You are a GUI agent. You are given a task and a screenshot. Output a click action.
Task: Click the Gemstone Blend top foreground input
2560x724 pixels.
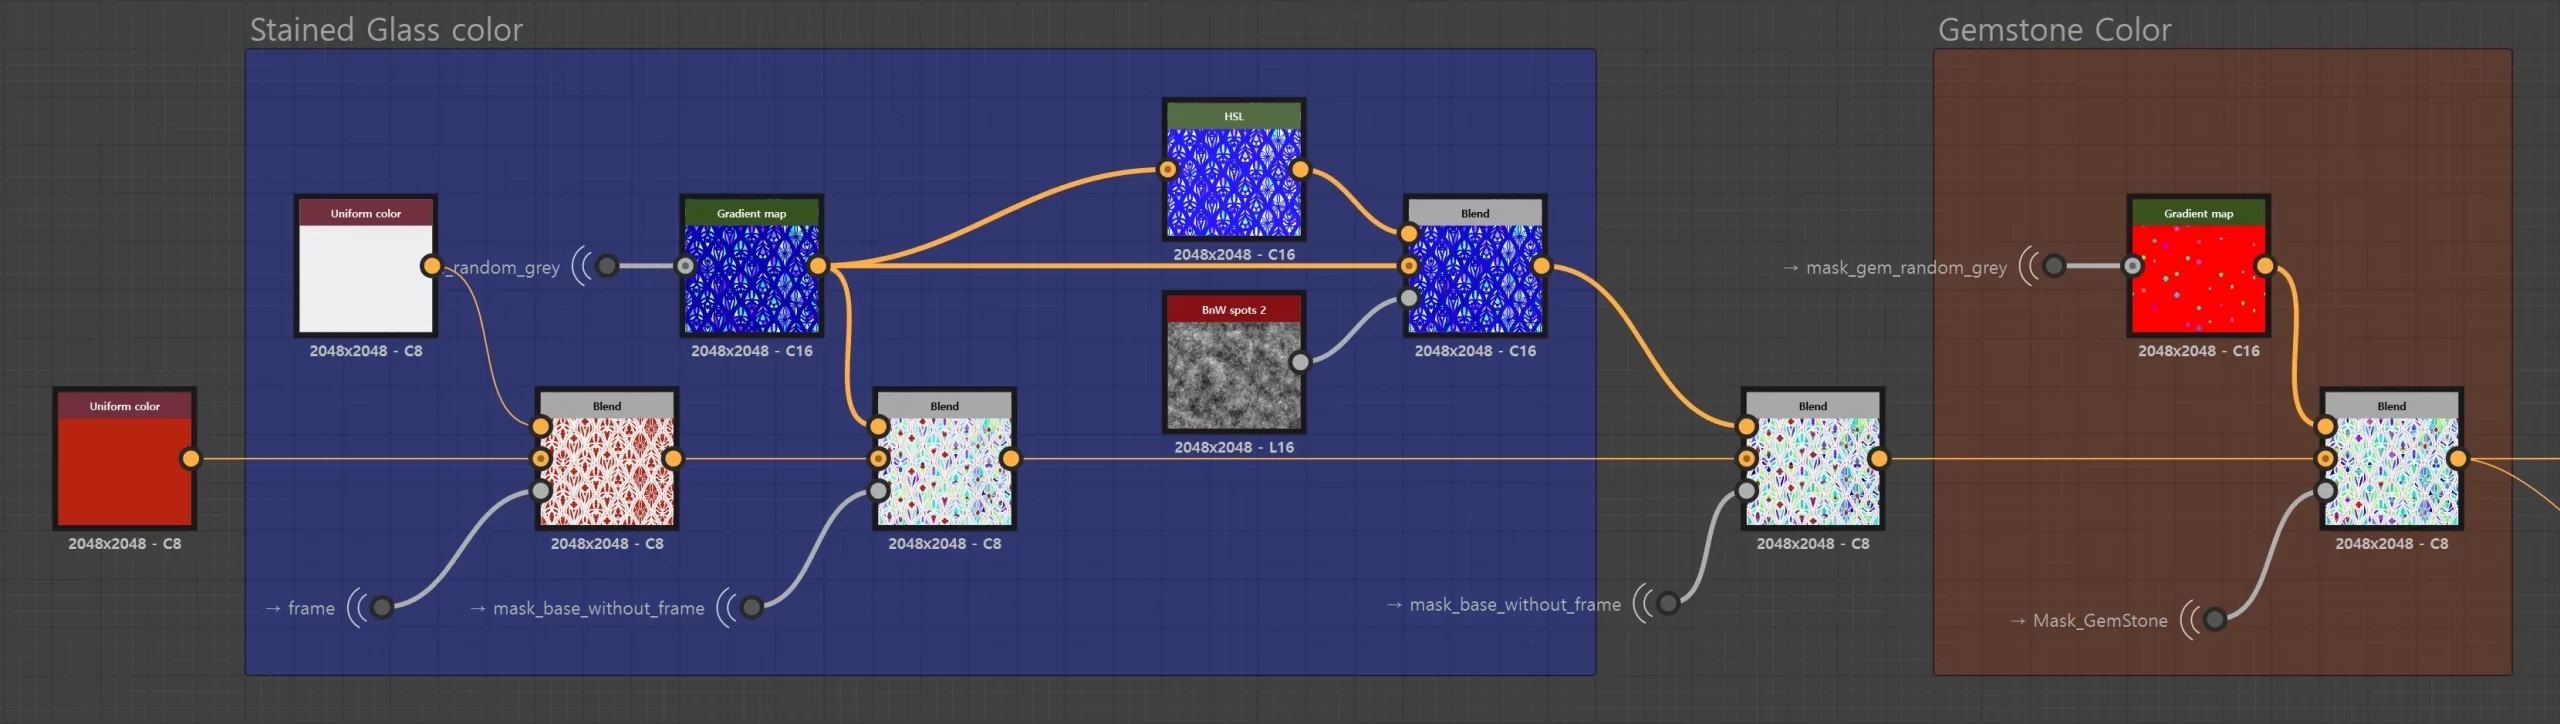[x=2325, y=427]
